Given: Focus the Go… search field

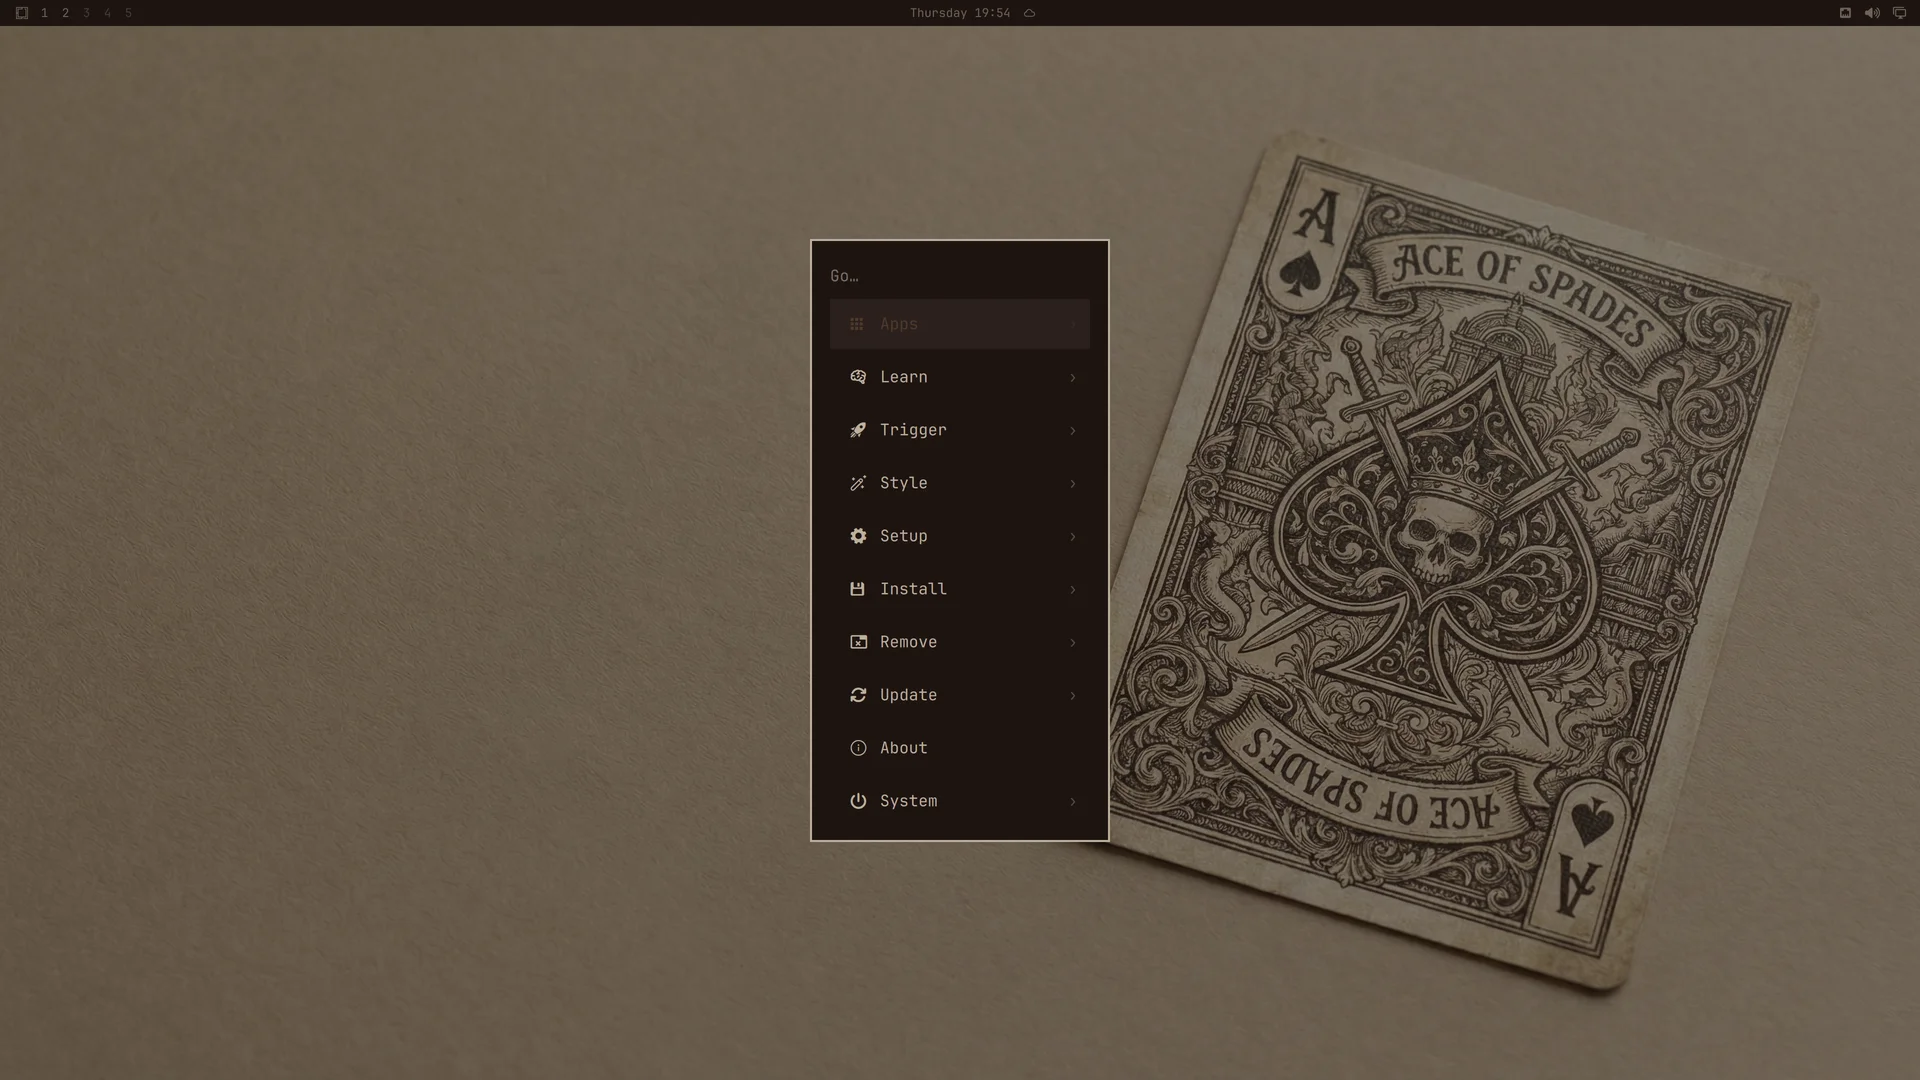Looking at the screenshot, I should 960,276.
